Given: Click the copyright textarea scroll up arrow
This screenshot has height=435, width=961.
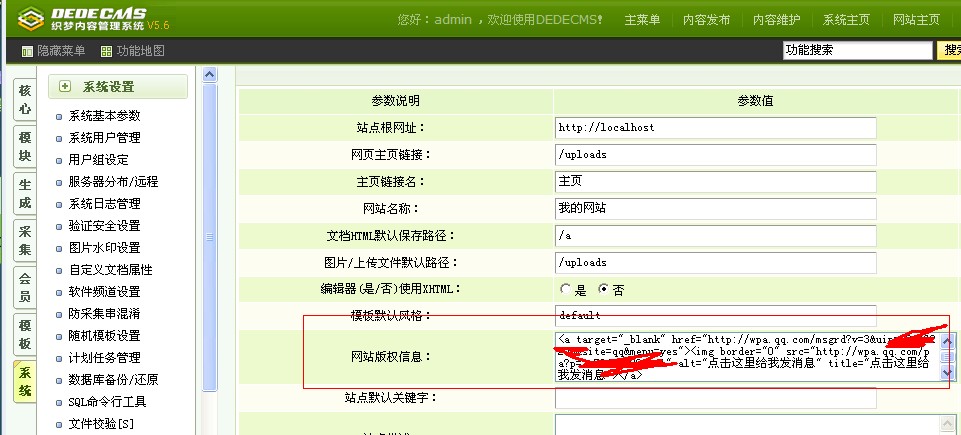Looking at the screenshot, I should click(948, 341).
